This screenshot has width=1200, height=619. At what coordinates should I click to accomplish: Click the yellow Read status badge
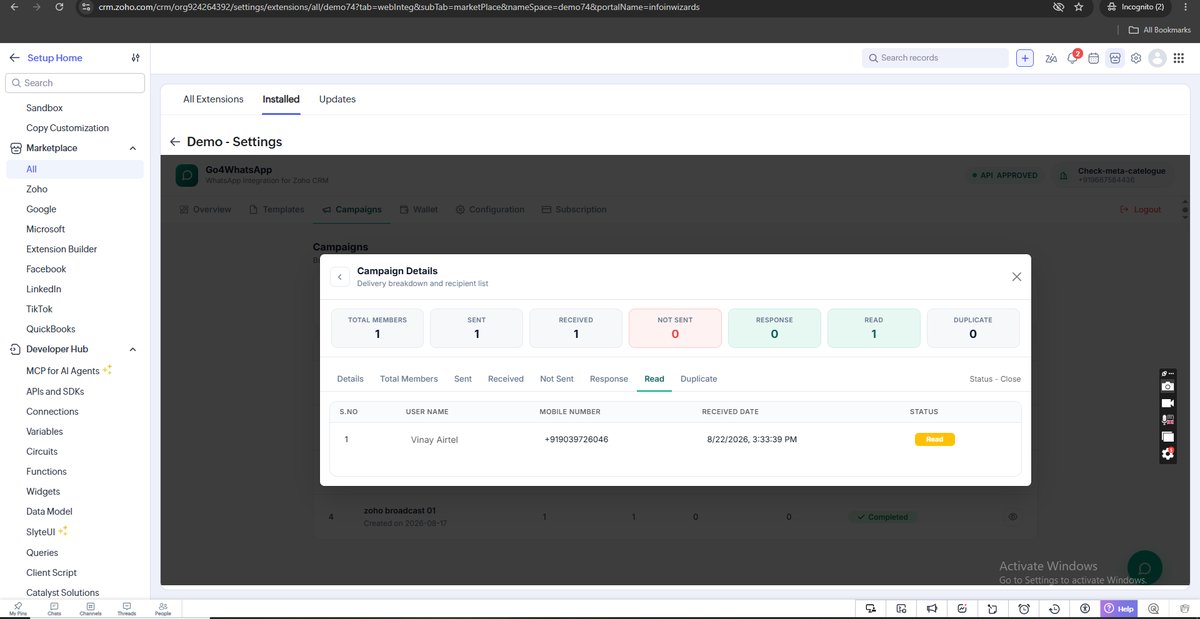click(934, 439)
